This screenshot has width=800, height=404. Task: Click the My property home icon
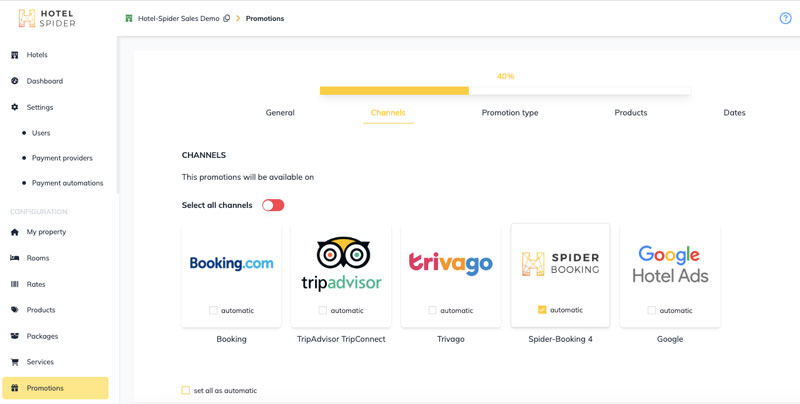(x=15, y=232)
